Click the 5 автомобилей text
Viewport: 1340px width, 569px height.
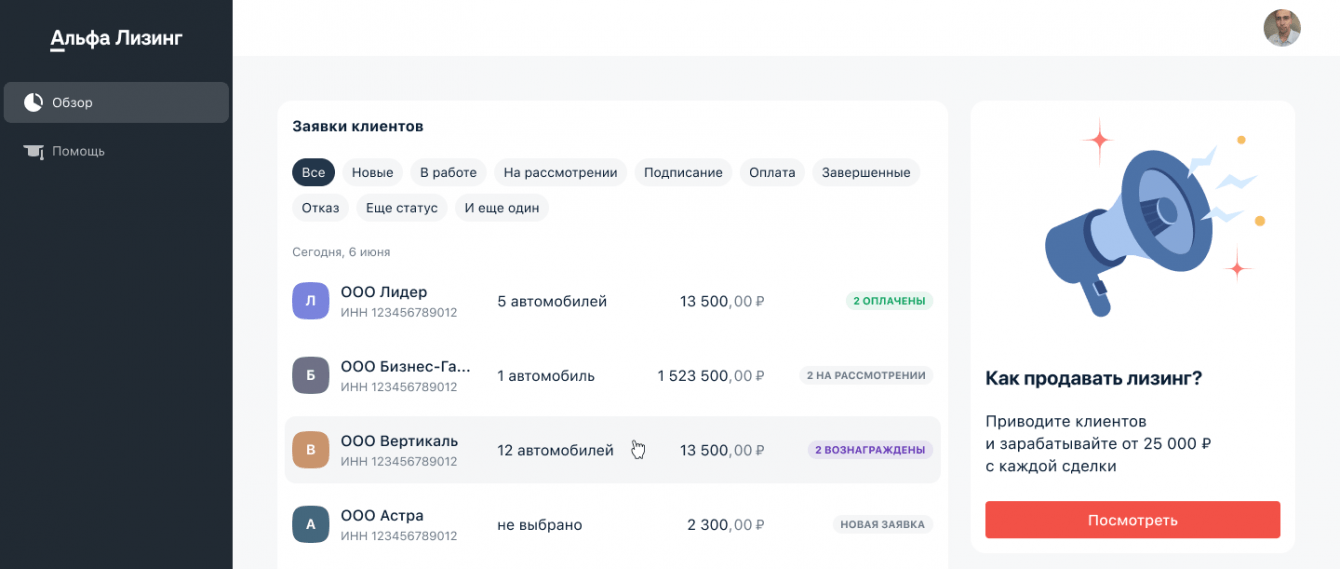(552, 301)
